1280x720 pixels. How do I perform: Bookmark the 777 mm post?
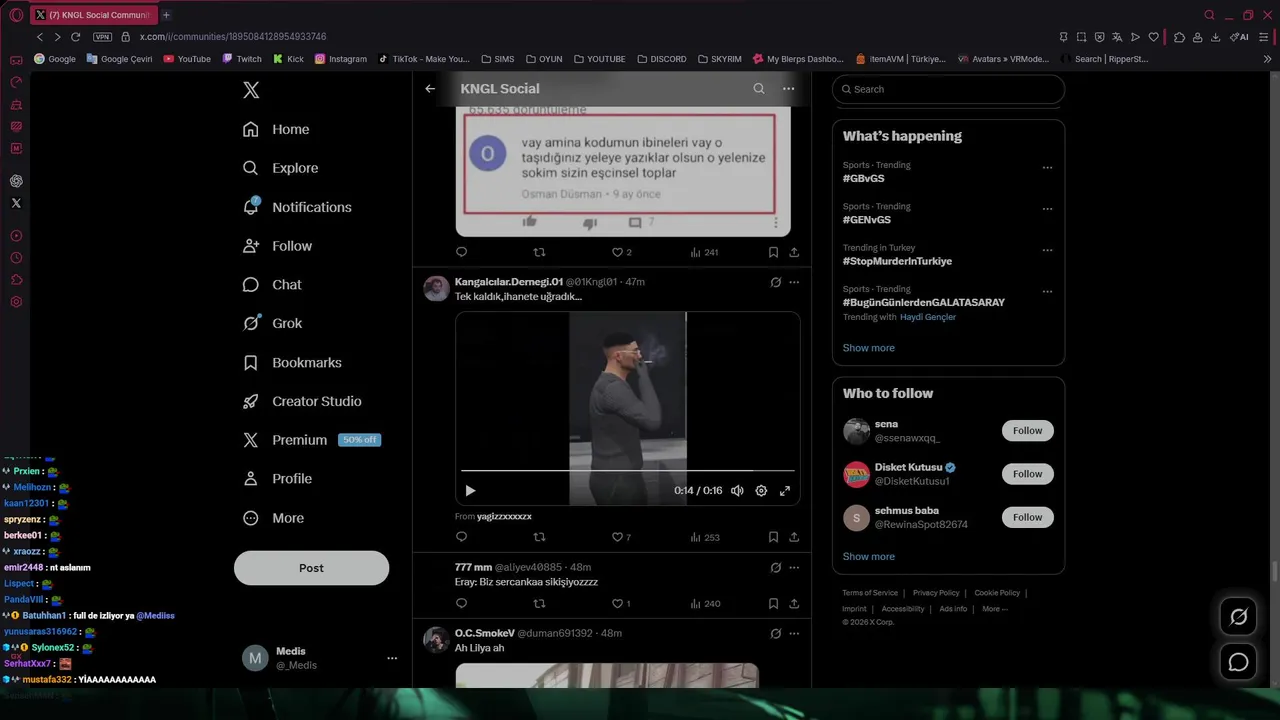[773, 604]
